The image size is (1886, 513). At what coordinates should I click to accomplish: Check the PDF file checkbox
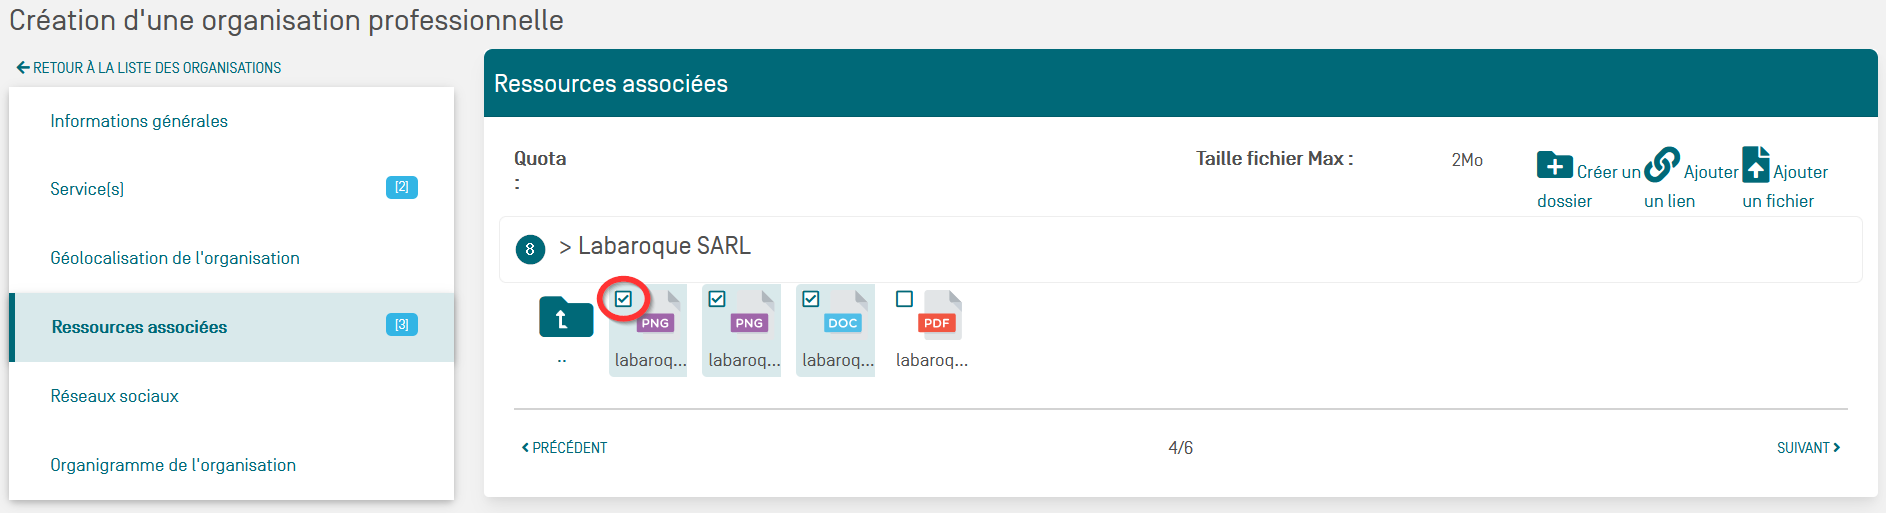(905, 299)
